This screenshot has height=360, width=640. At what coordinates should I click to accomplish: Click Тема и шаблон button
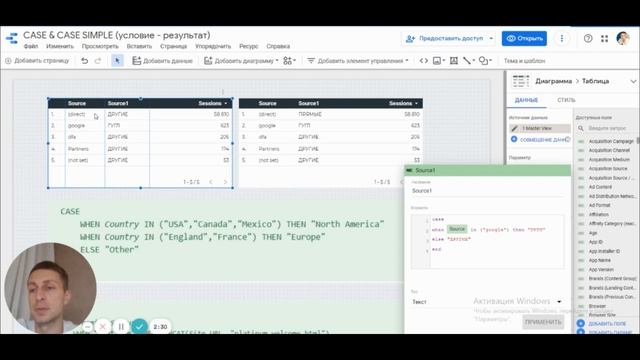524,61
